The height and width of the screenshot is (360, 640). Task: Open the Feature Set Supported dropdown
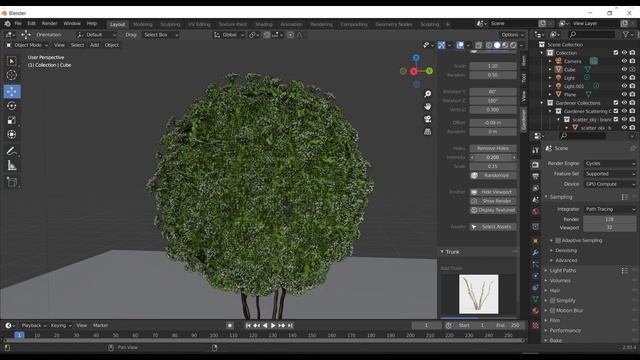coord(610,174)
